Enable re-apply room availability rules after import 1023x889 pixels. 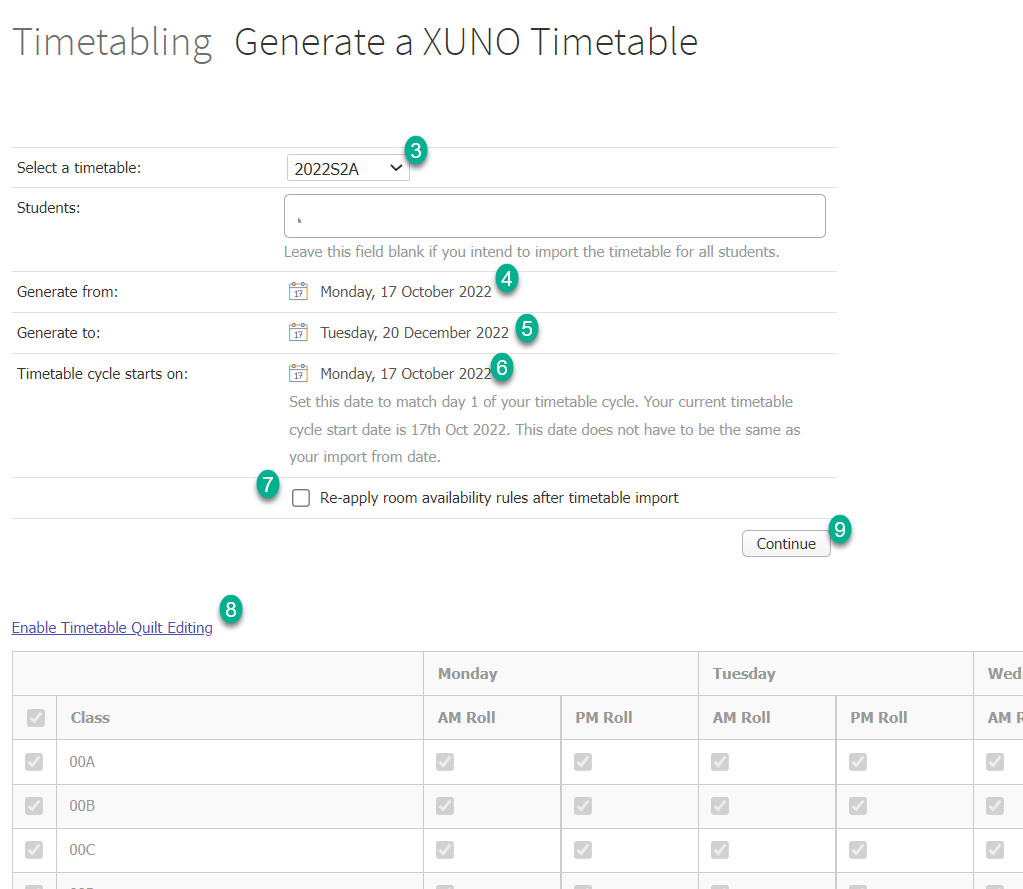click(301, 497)
